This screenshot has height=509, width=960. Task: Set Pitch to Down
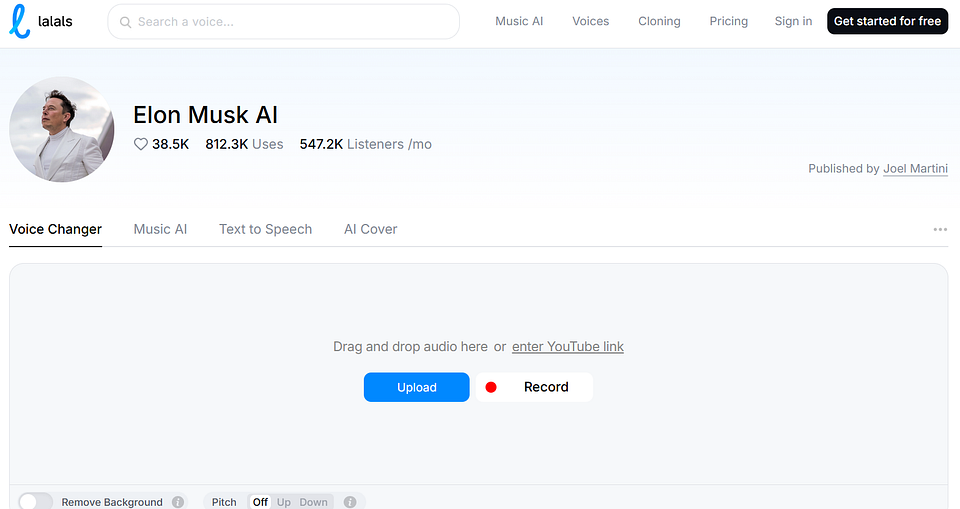(x=313, y=502)
